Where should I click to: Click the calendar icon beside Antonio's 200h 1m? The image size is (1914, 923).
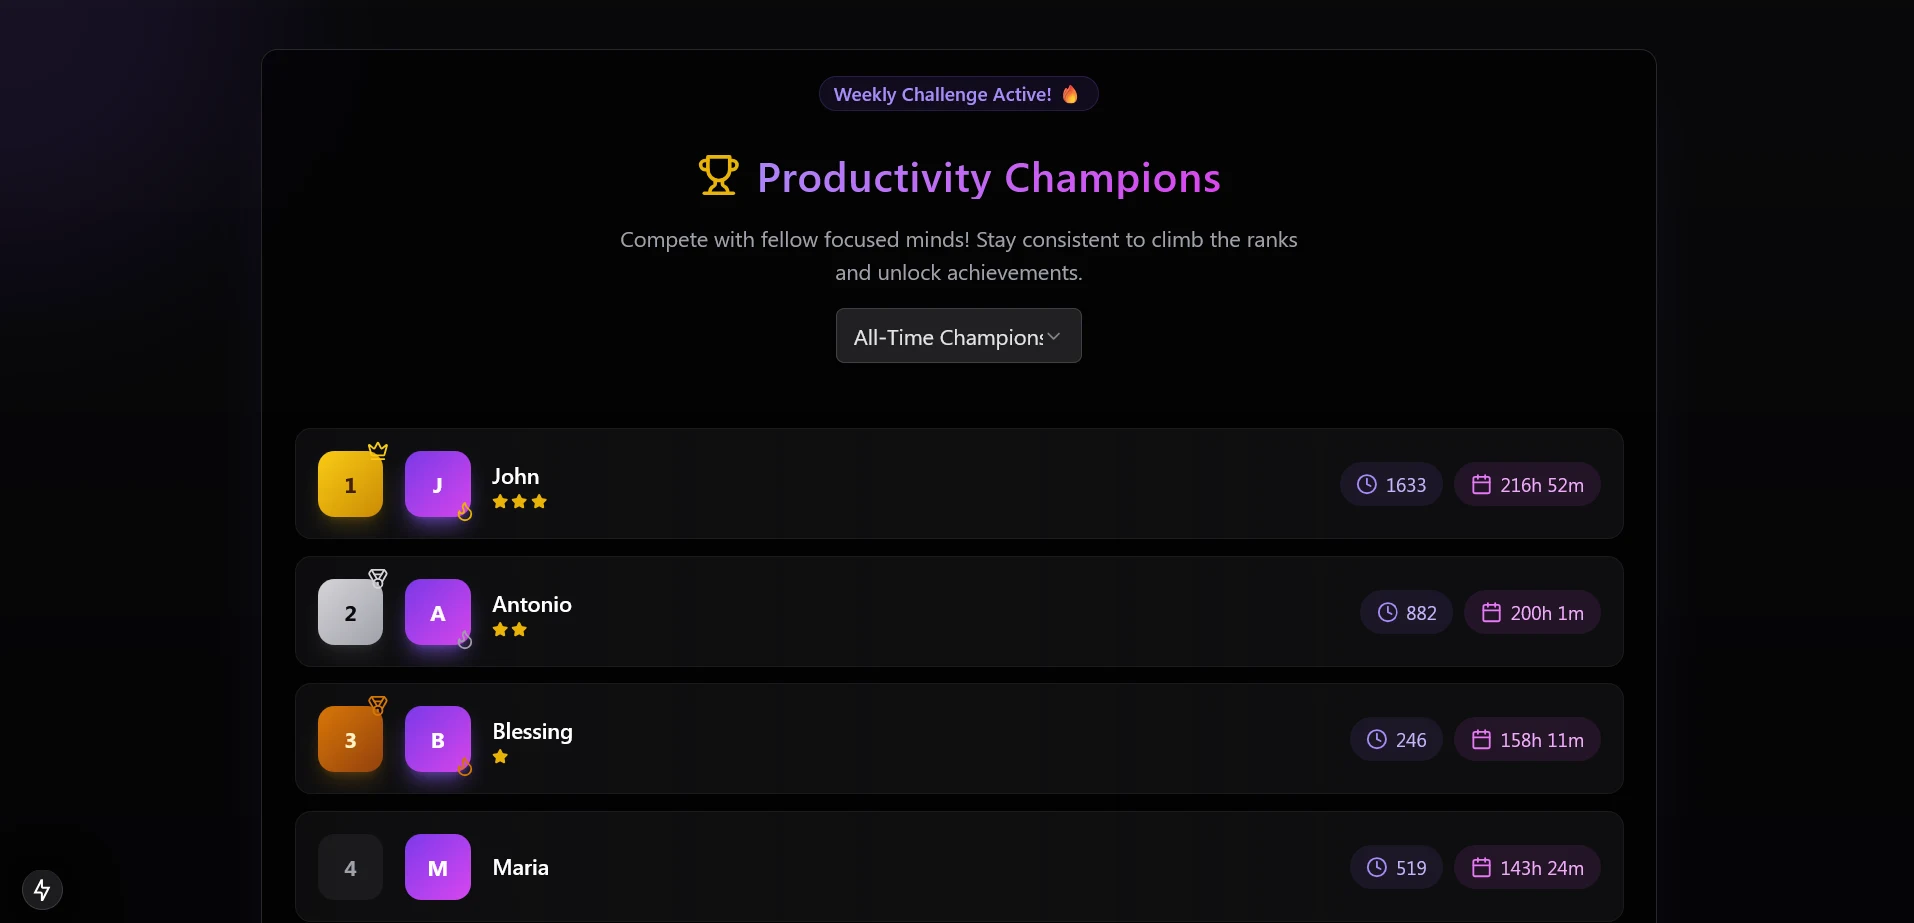pos(1490,612)
